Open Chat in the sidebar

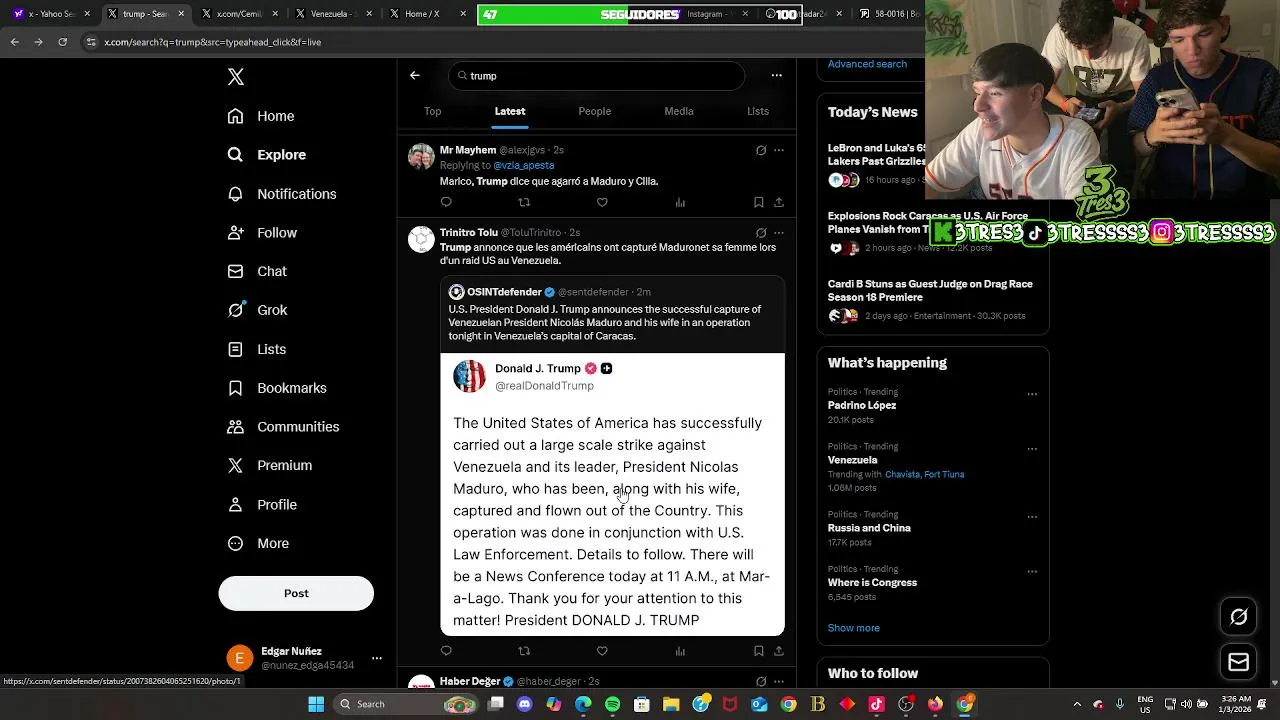tap(257, 271)
